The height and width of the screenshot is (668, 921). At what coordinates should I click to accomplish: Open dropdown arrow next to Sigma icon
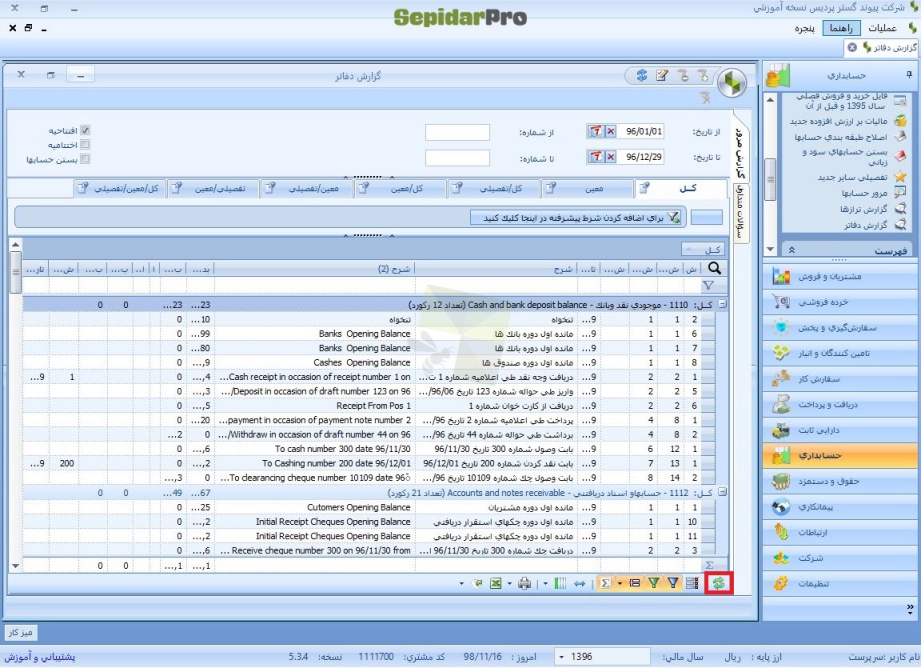pyautogui.click(x=620, y=583)
